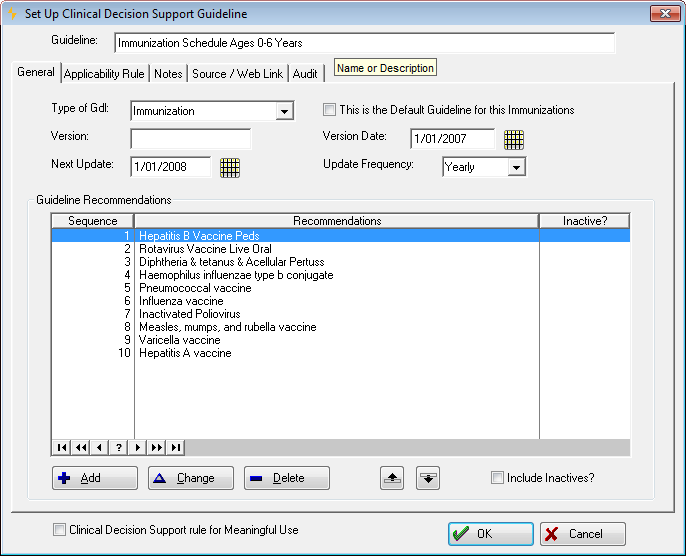
Task: Select Haemophilus influenzae type b conjugate
Action: [340, 275]
